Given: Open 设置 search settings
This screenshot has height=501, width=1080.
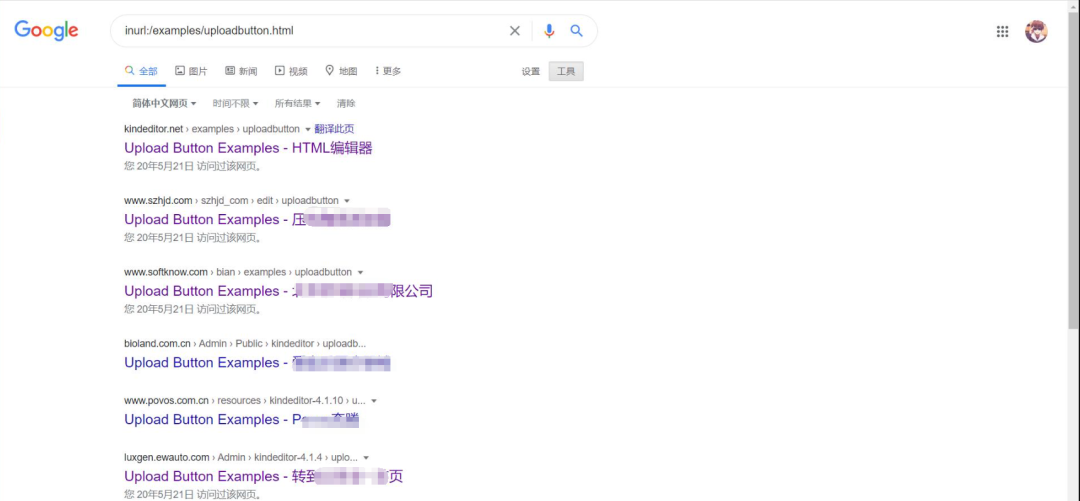Looking at the screenshot, I should click(x=530, y=72).
